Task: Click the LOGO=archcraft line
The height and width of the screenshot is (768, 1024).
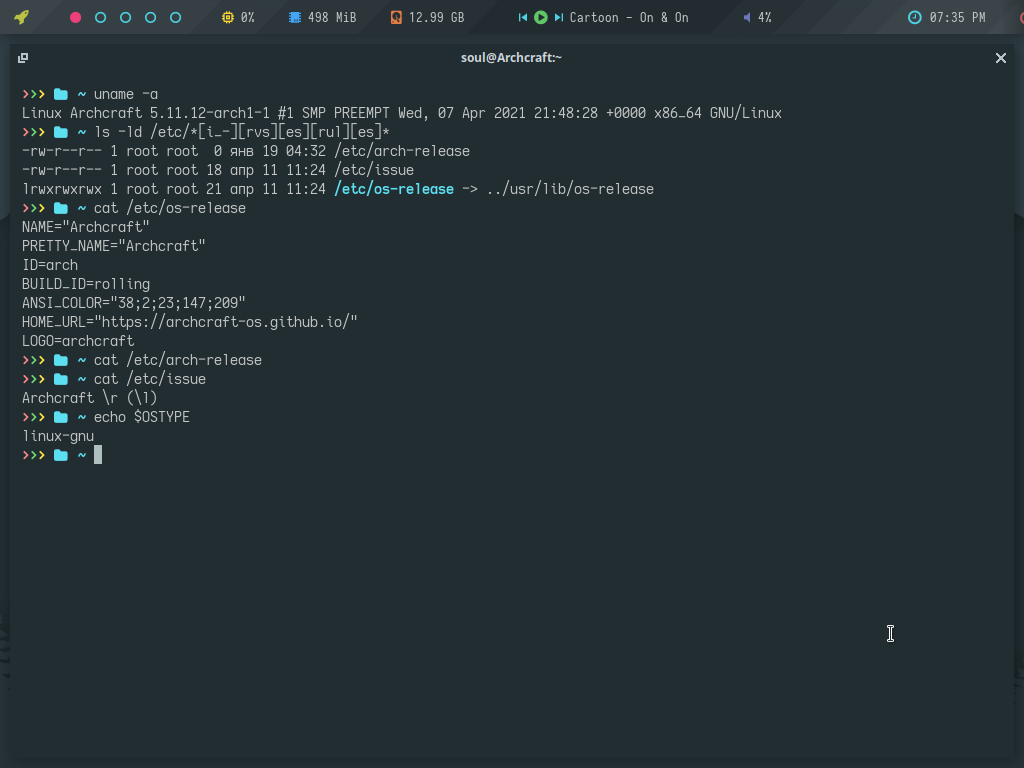Action: [x=78, y=341]
